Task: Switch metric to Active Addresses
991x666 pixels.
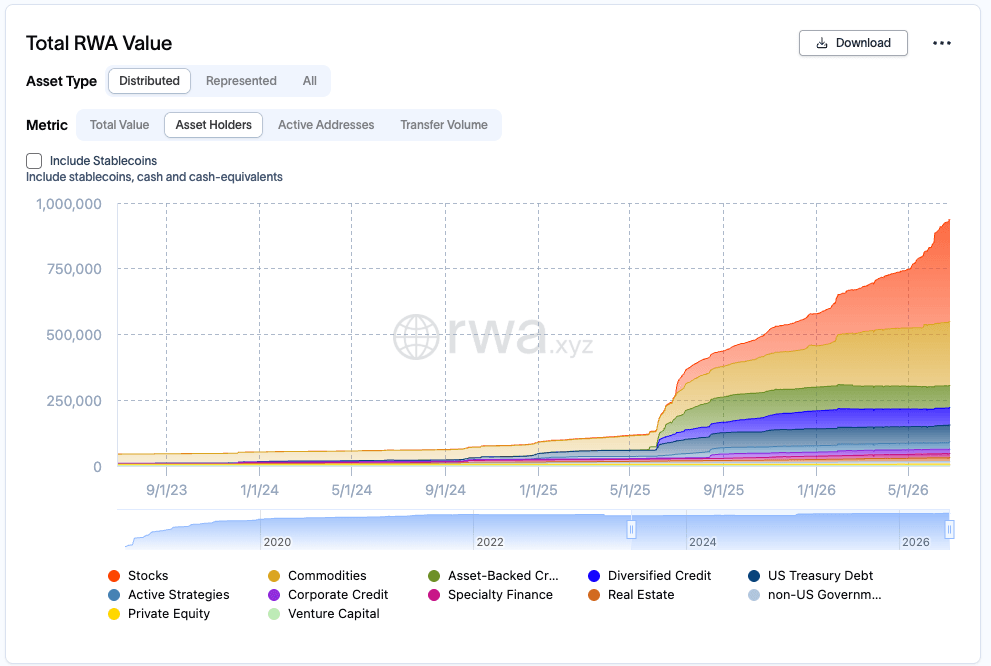Action: [326, 125]
